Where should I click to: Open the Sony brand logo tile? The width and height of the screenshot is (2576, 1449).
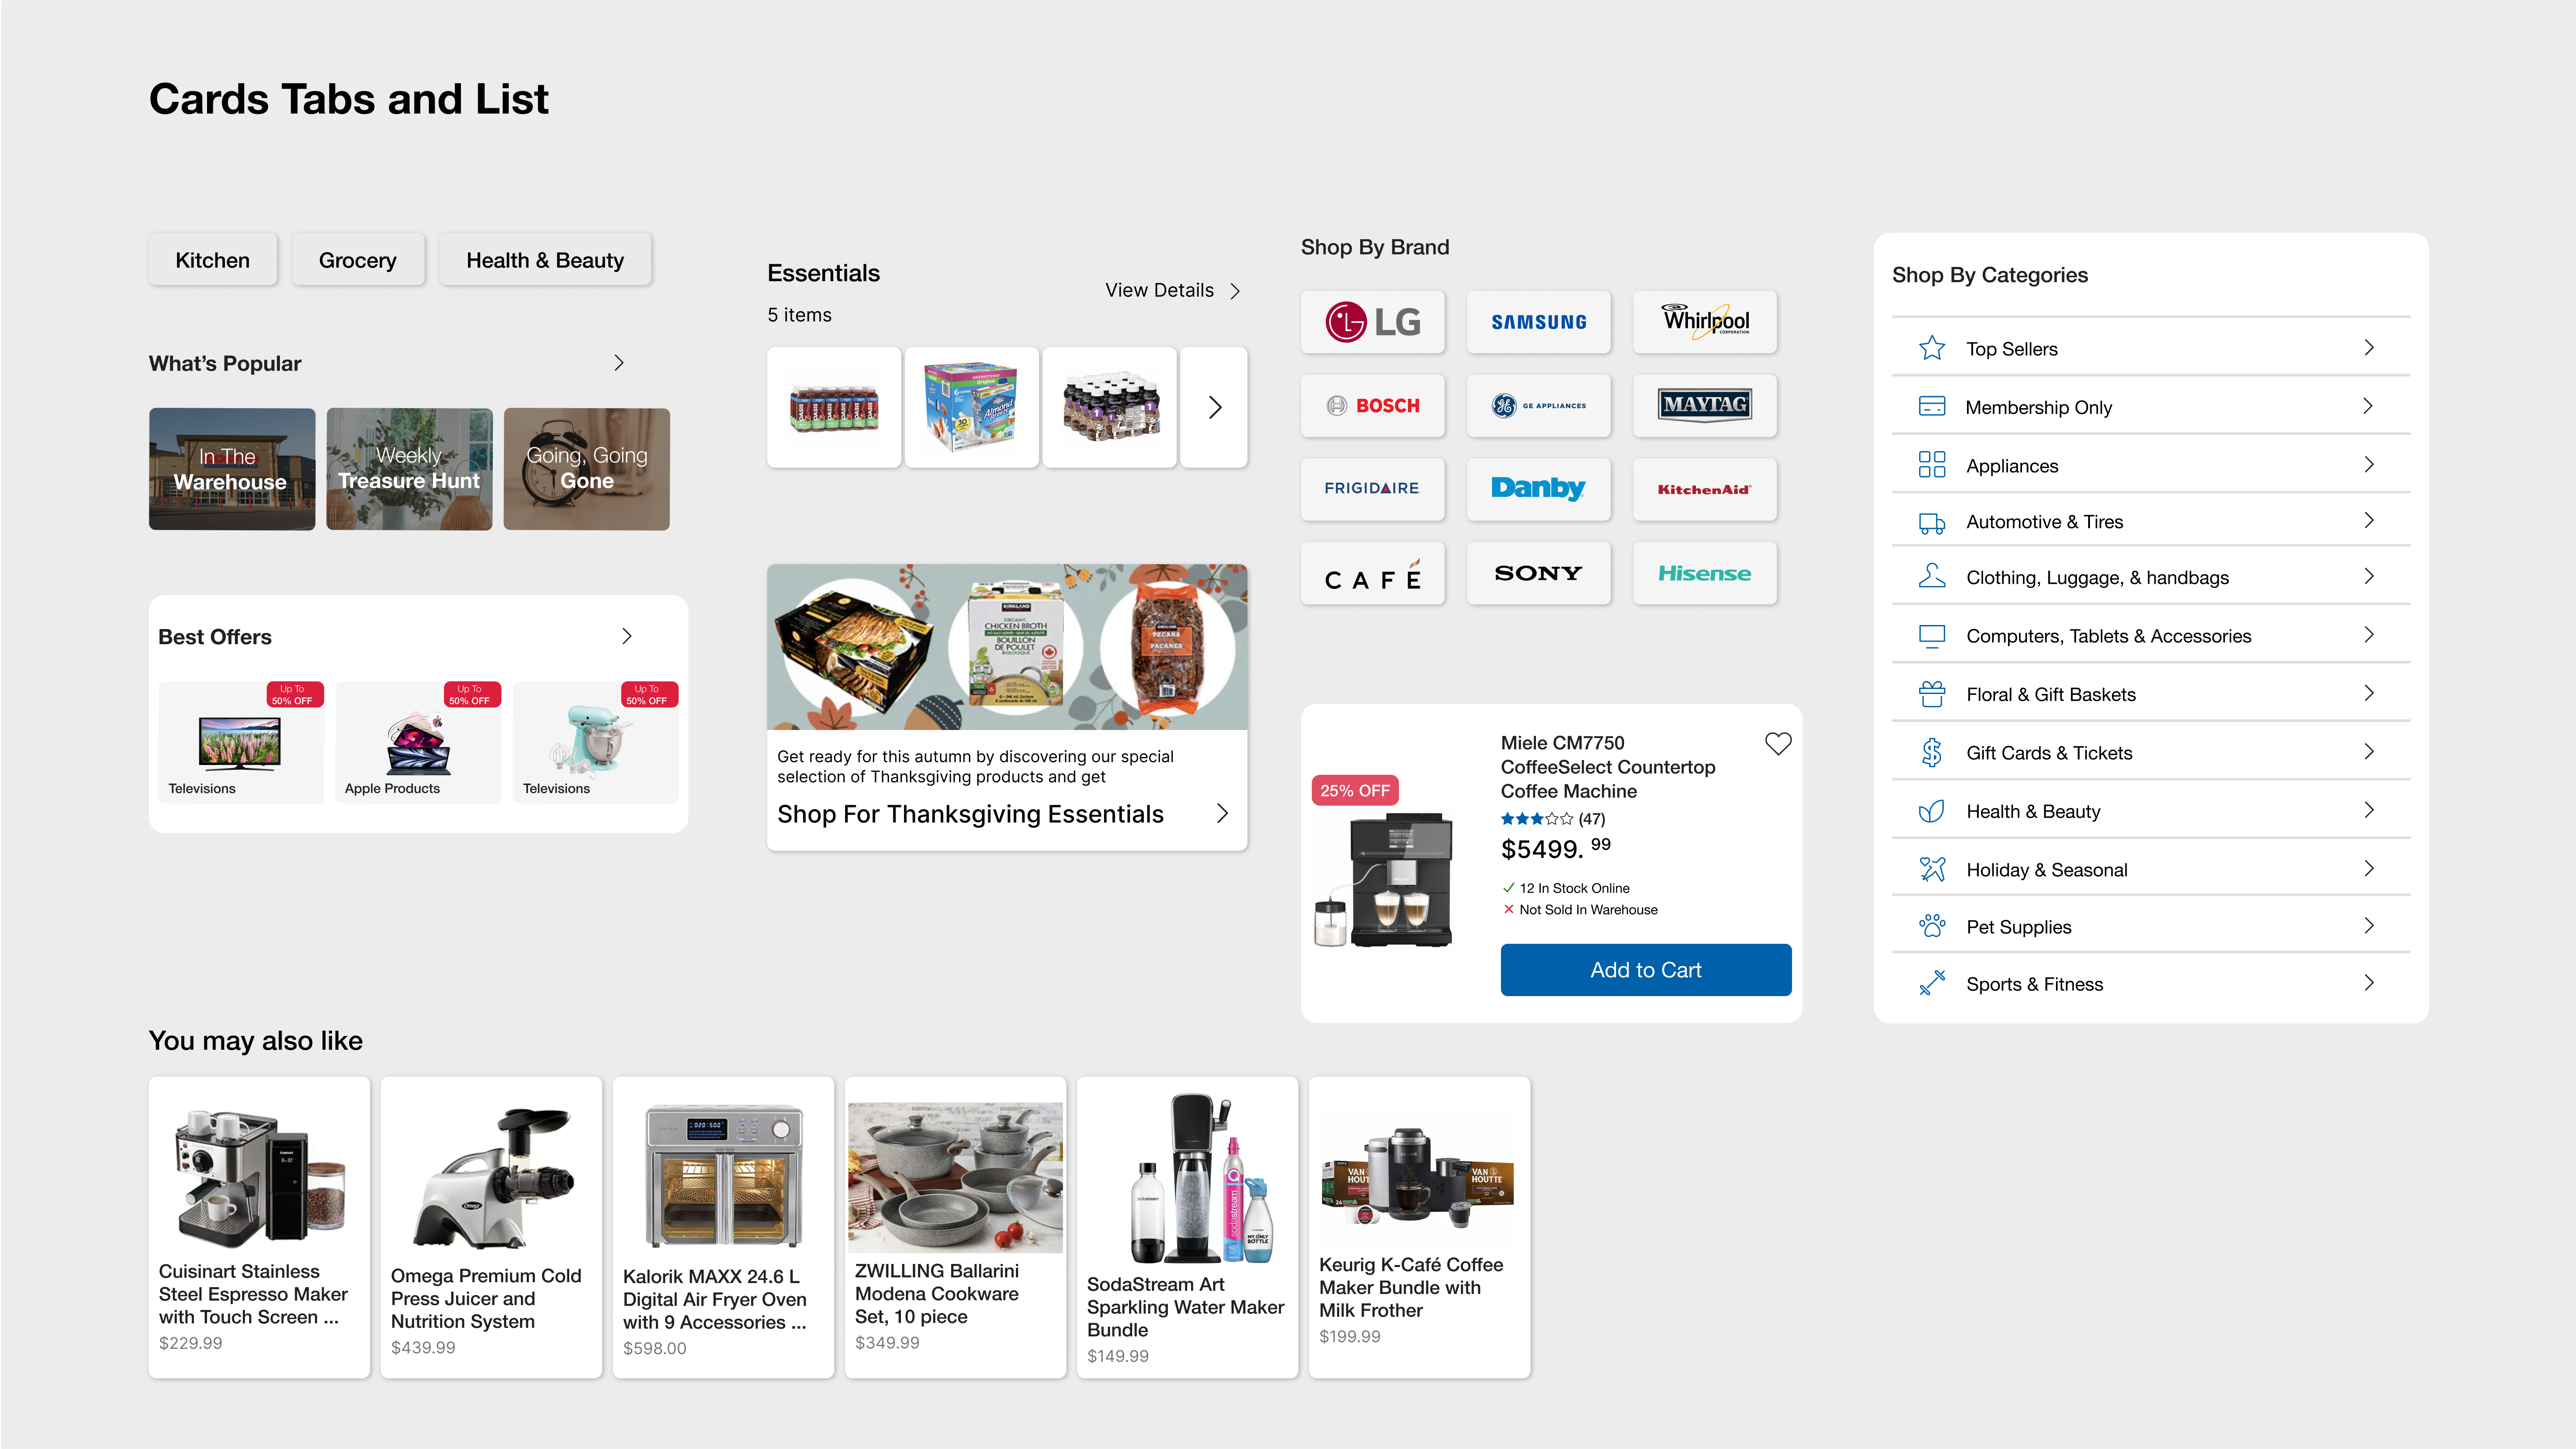tap(1538, 573)
